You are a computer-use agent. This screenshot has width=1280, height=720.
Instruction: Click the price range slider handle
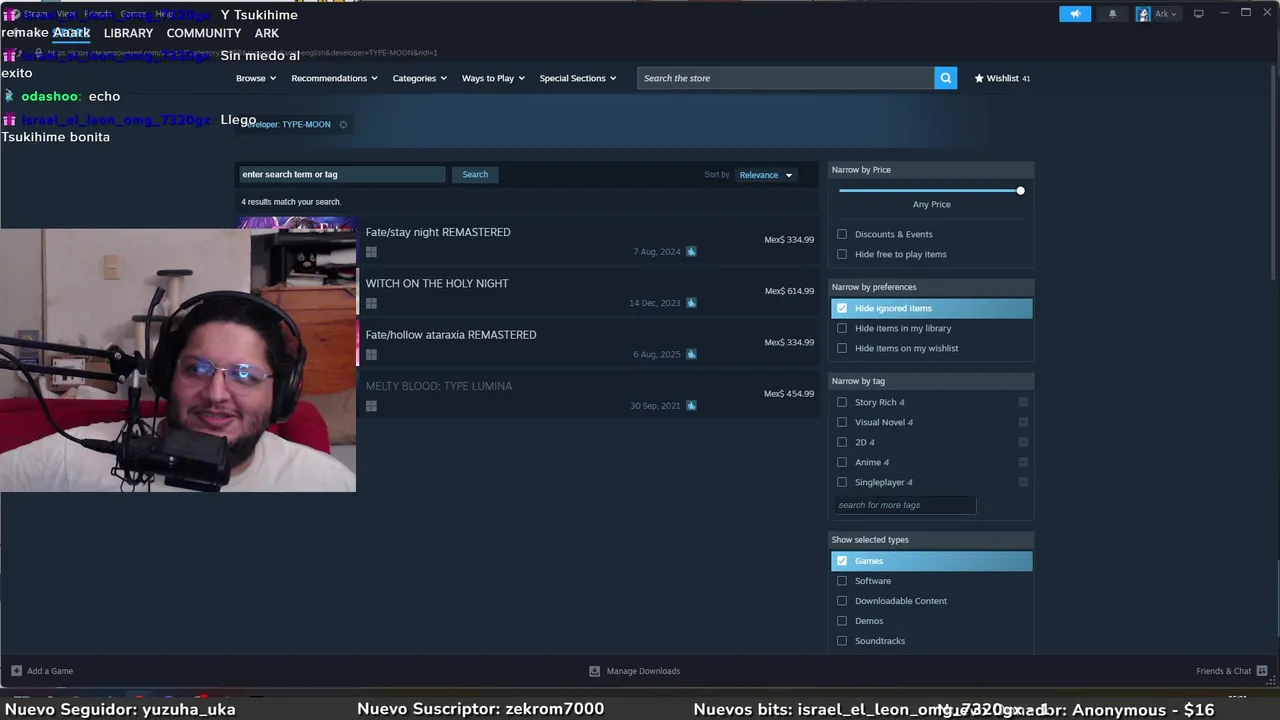1020,190
